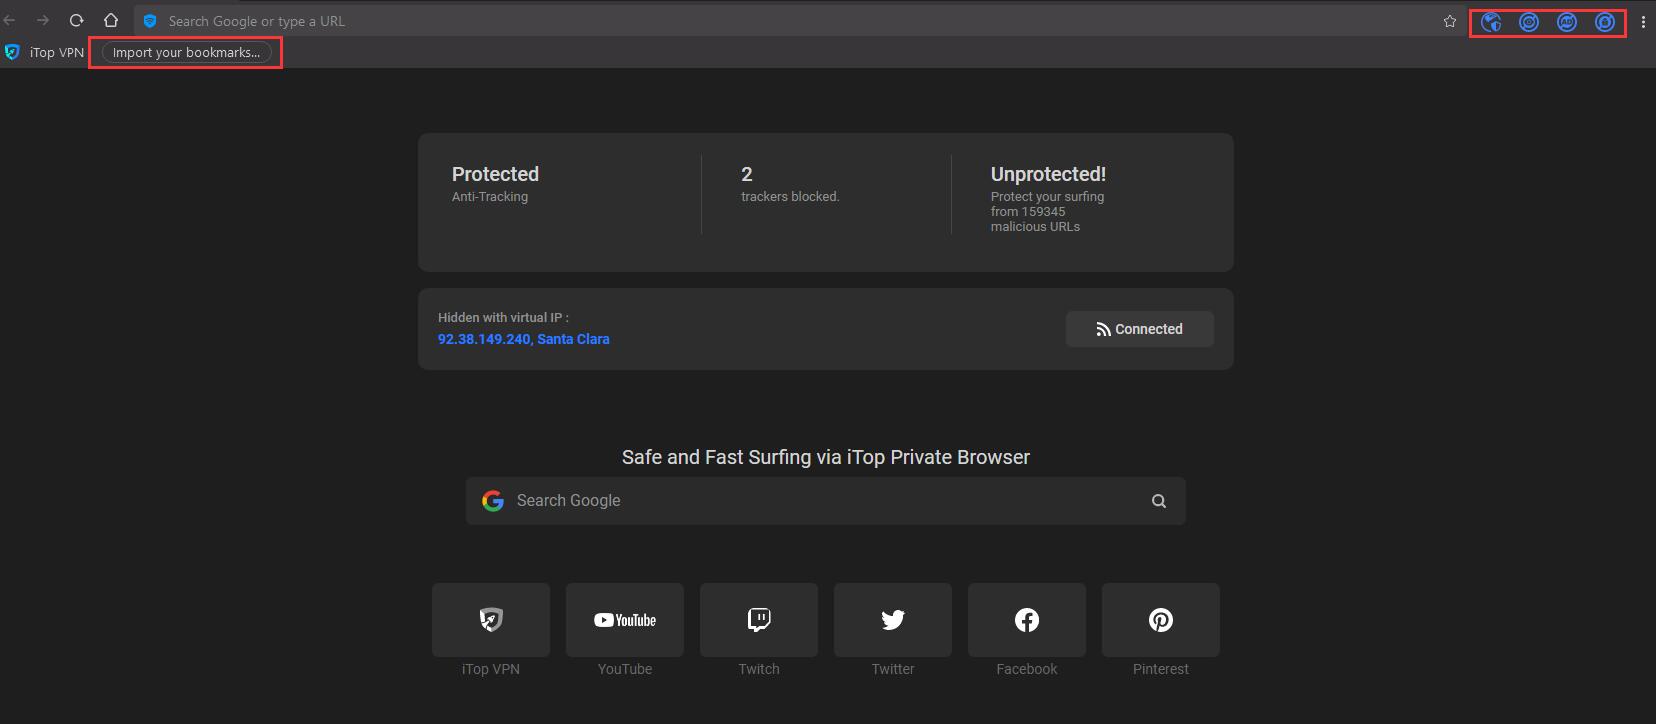This screenshot has height=724, width=1656.
Task: Click the forward navigation arrow
Action: pyautogui.click(x=43, y=20)
